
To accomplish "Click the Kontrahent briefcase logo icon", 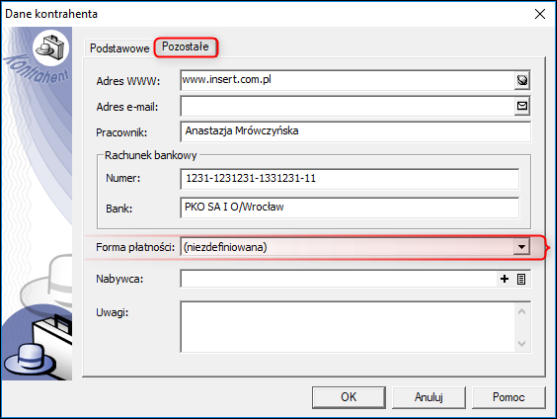I will tap(51, 48).
